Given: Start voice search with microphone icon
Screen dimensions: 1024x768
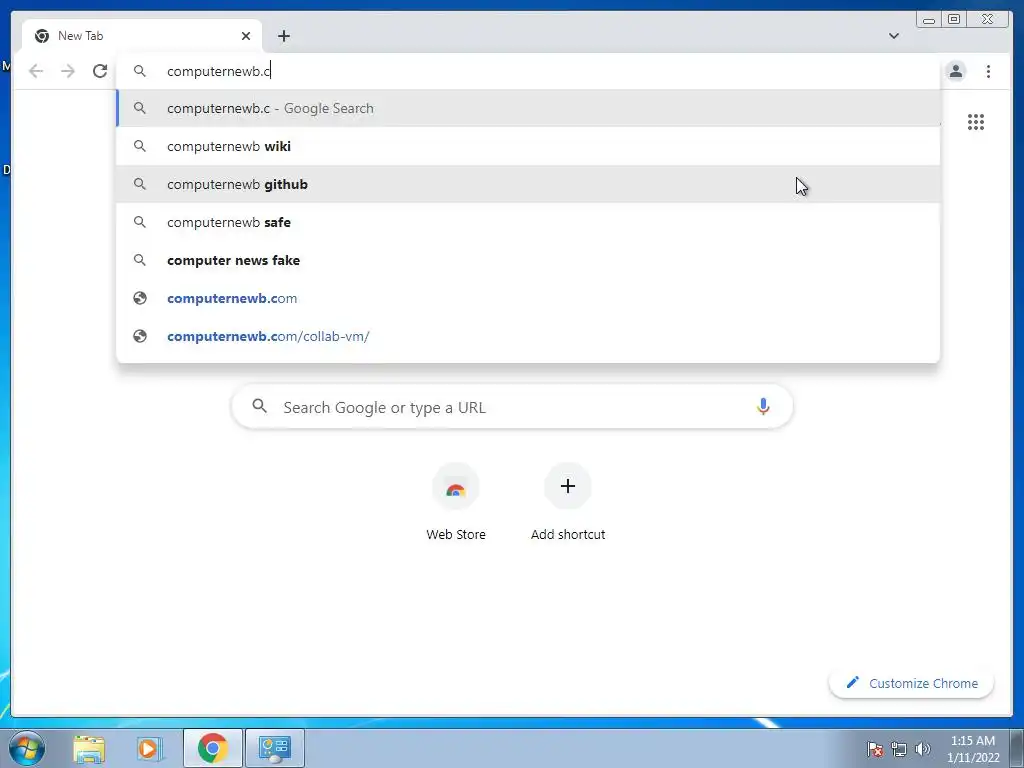Looking at the screenshot, I should 763,407.
